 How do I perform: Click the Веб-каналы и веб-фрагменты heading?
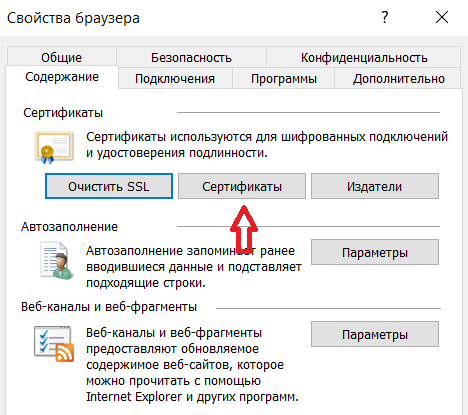click(109, 307)
